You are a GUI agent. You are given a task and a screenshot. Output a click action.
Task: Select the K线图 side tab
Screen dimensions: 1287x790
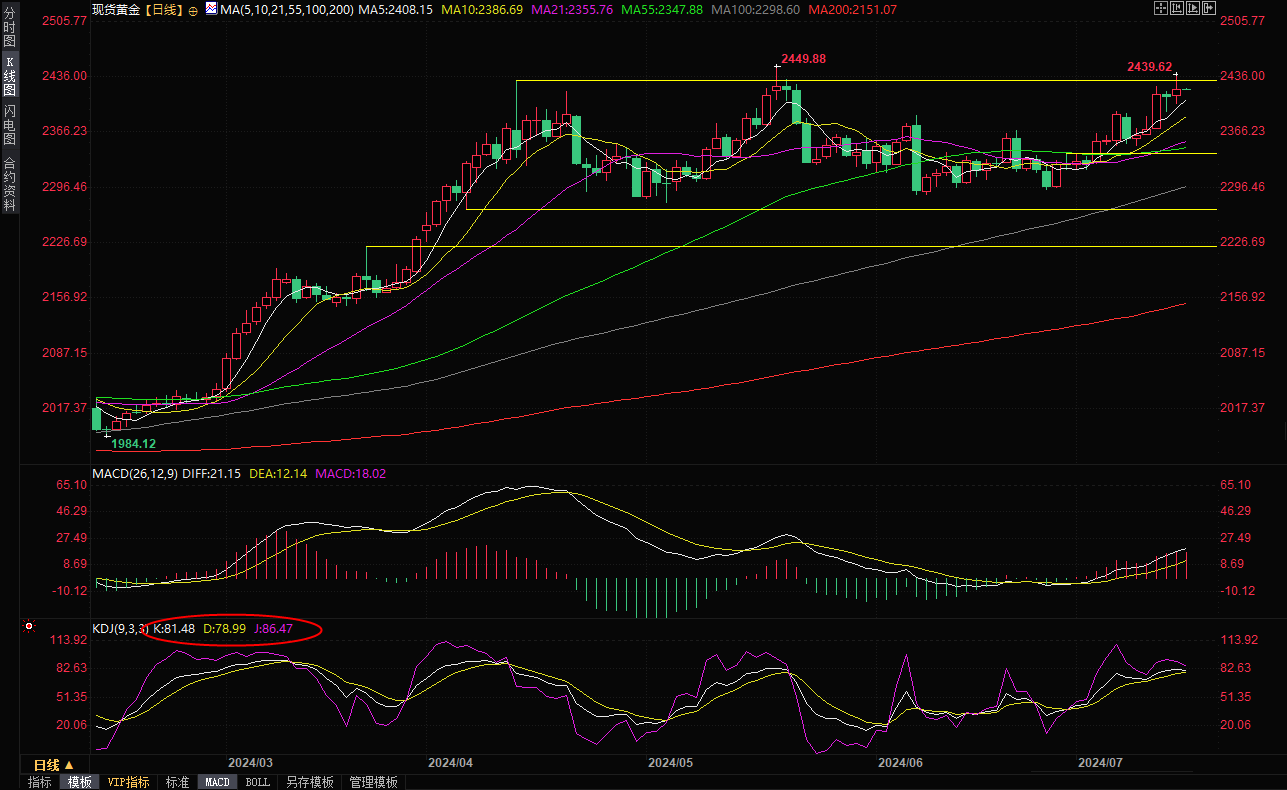pos(9,75)
